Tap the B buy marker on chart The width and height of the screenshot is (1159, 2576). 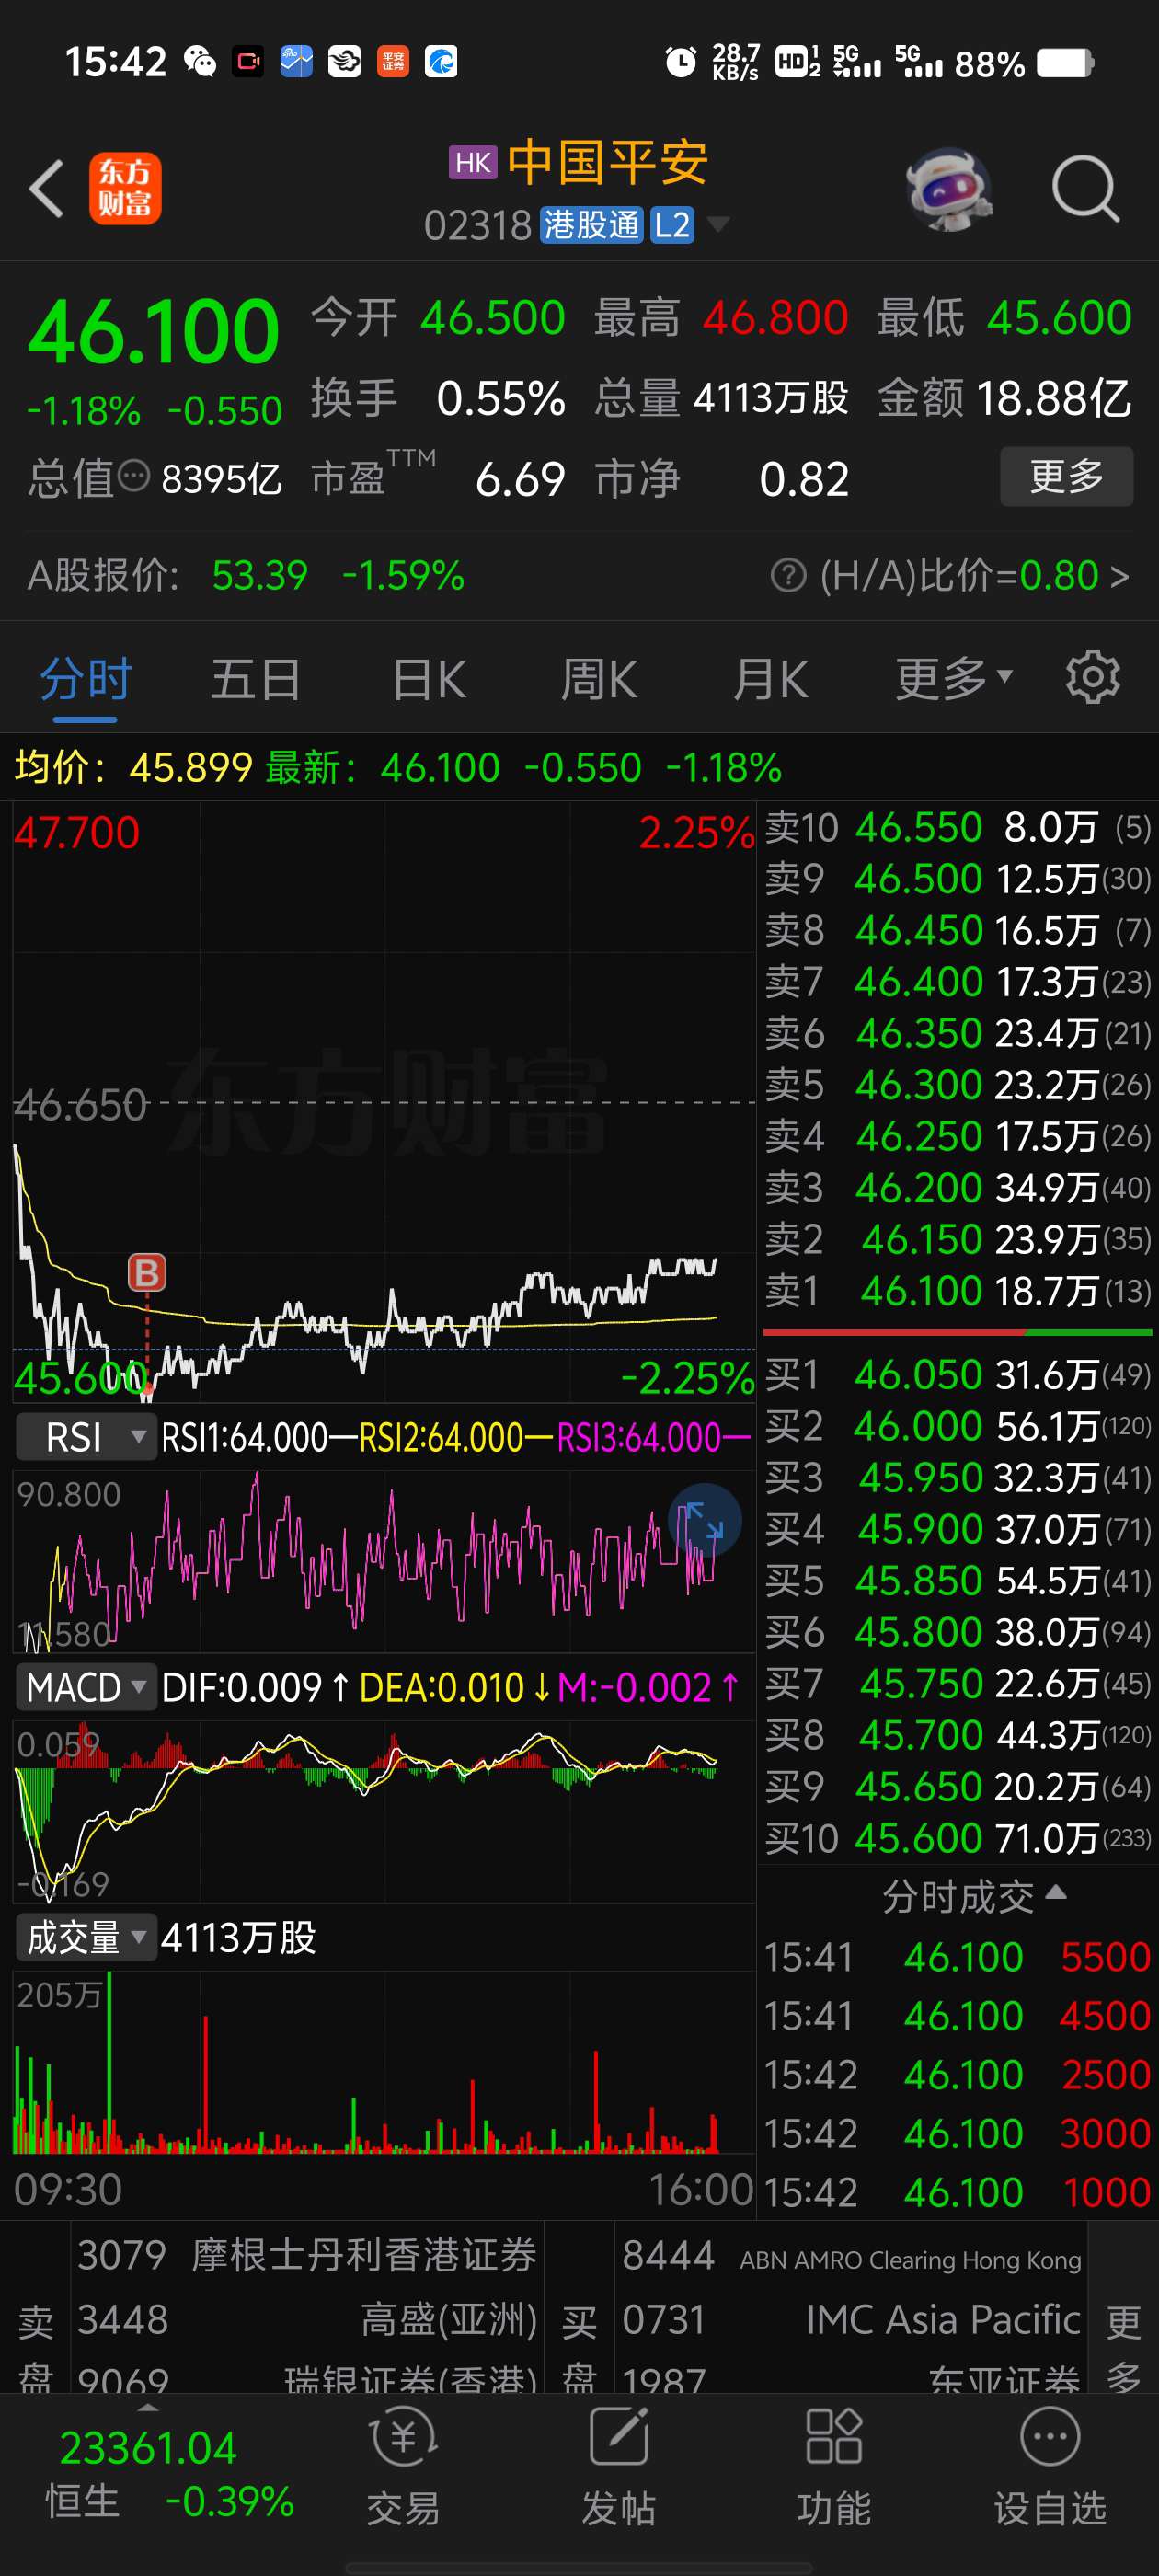tap(147, 1272)
